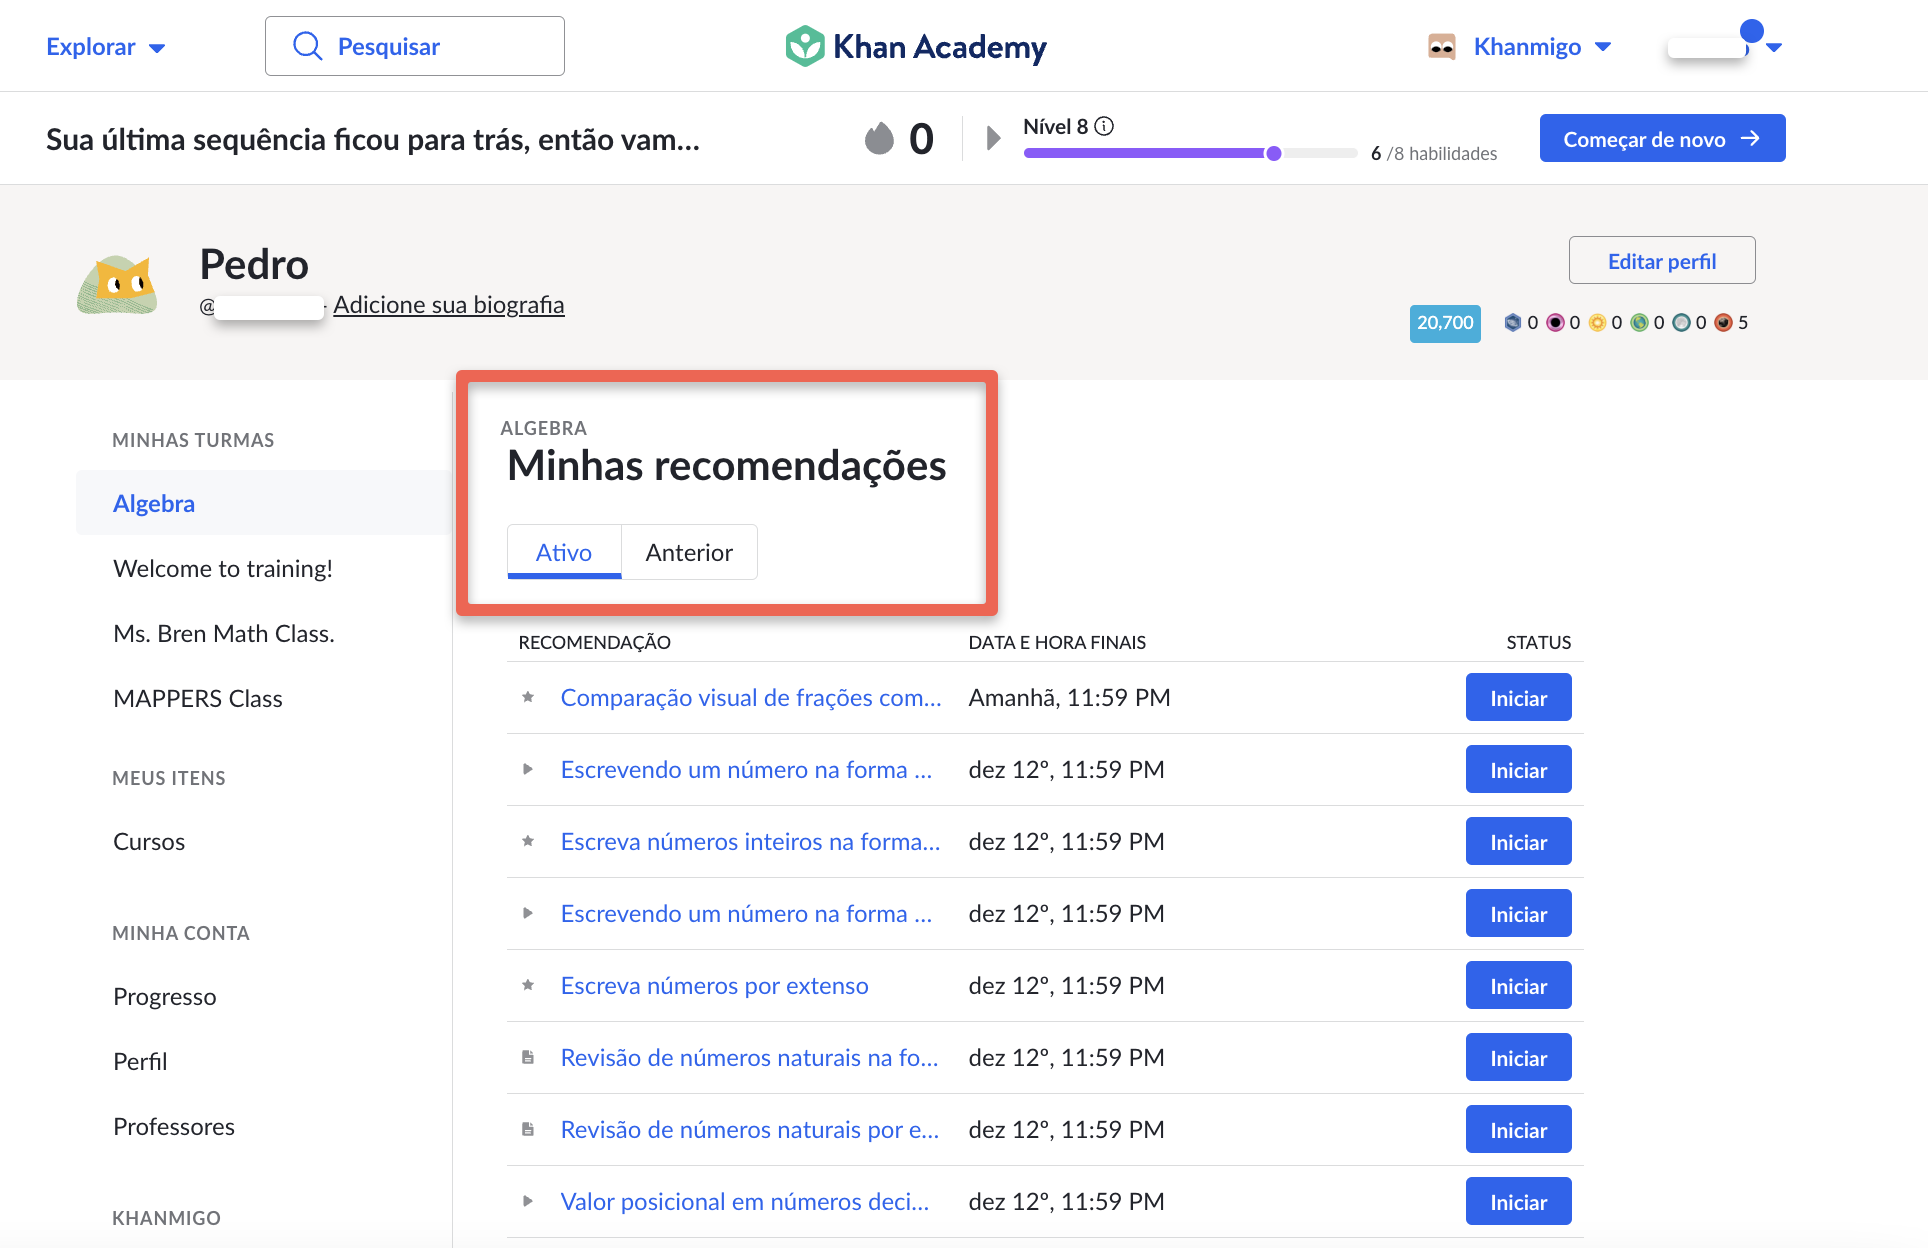The height and width of the screenshot is (1248, 1928).
Task: Click the Editar perfil button
Action: [x=1662, y=261]
